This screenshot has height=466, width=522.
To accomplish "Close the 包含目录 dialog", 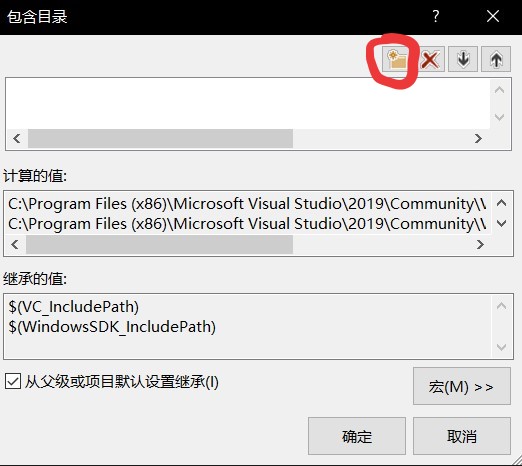I will [x=493, y=16].
